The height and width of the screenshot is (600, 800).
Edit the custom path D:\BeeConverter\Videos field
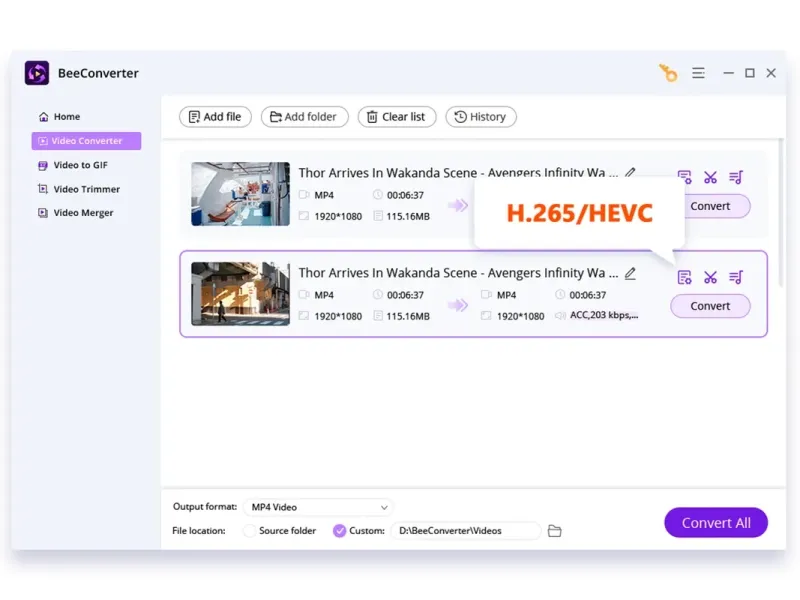point(465,531)
